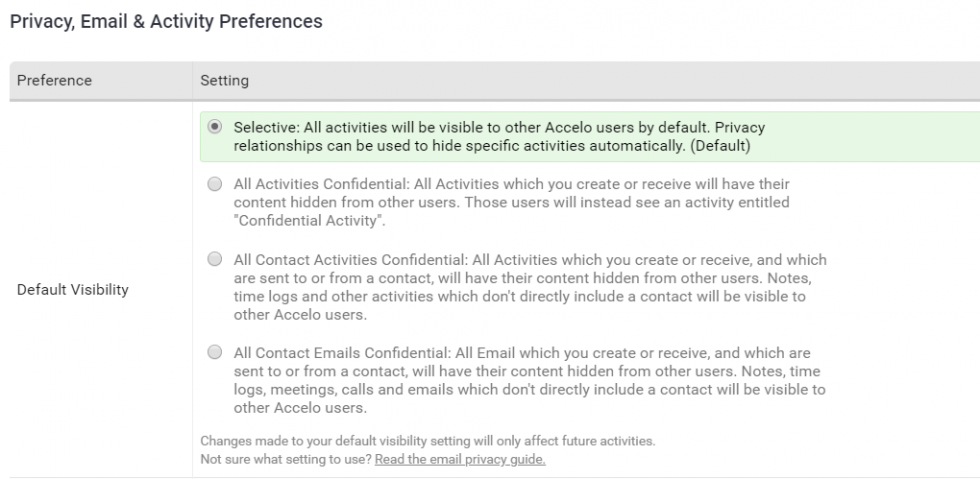Click the Default Visibility preference label
Viewport: 980px width, 479px height.
click(x=73, y=290)
